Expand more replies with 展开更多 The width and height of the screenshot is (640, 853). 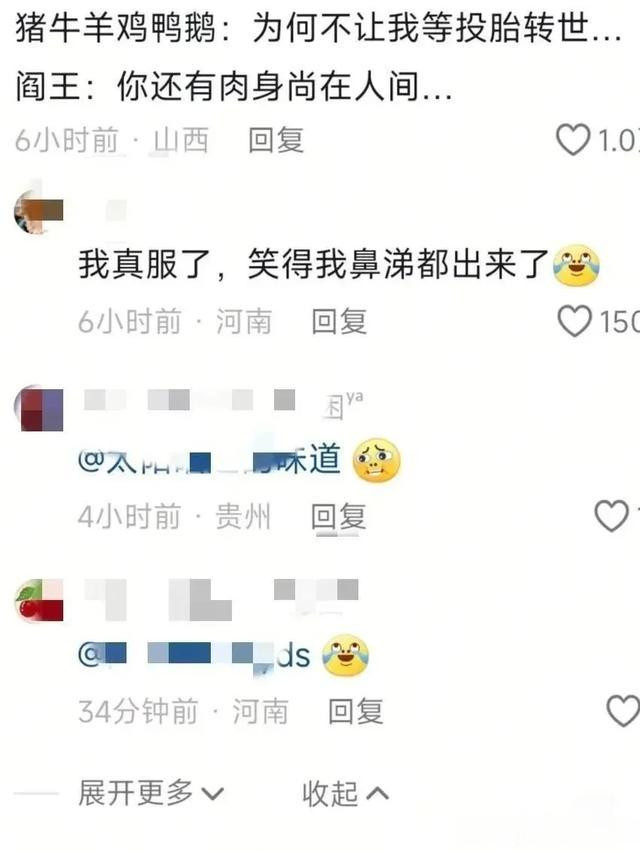[151, 793]
